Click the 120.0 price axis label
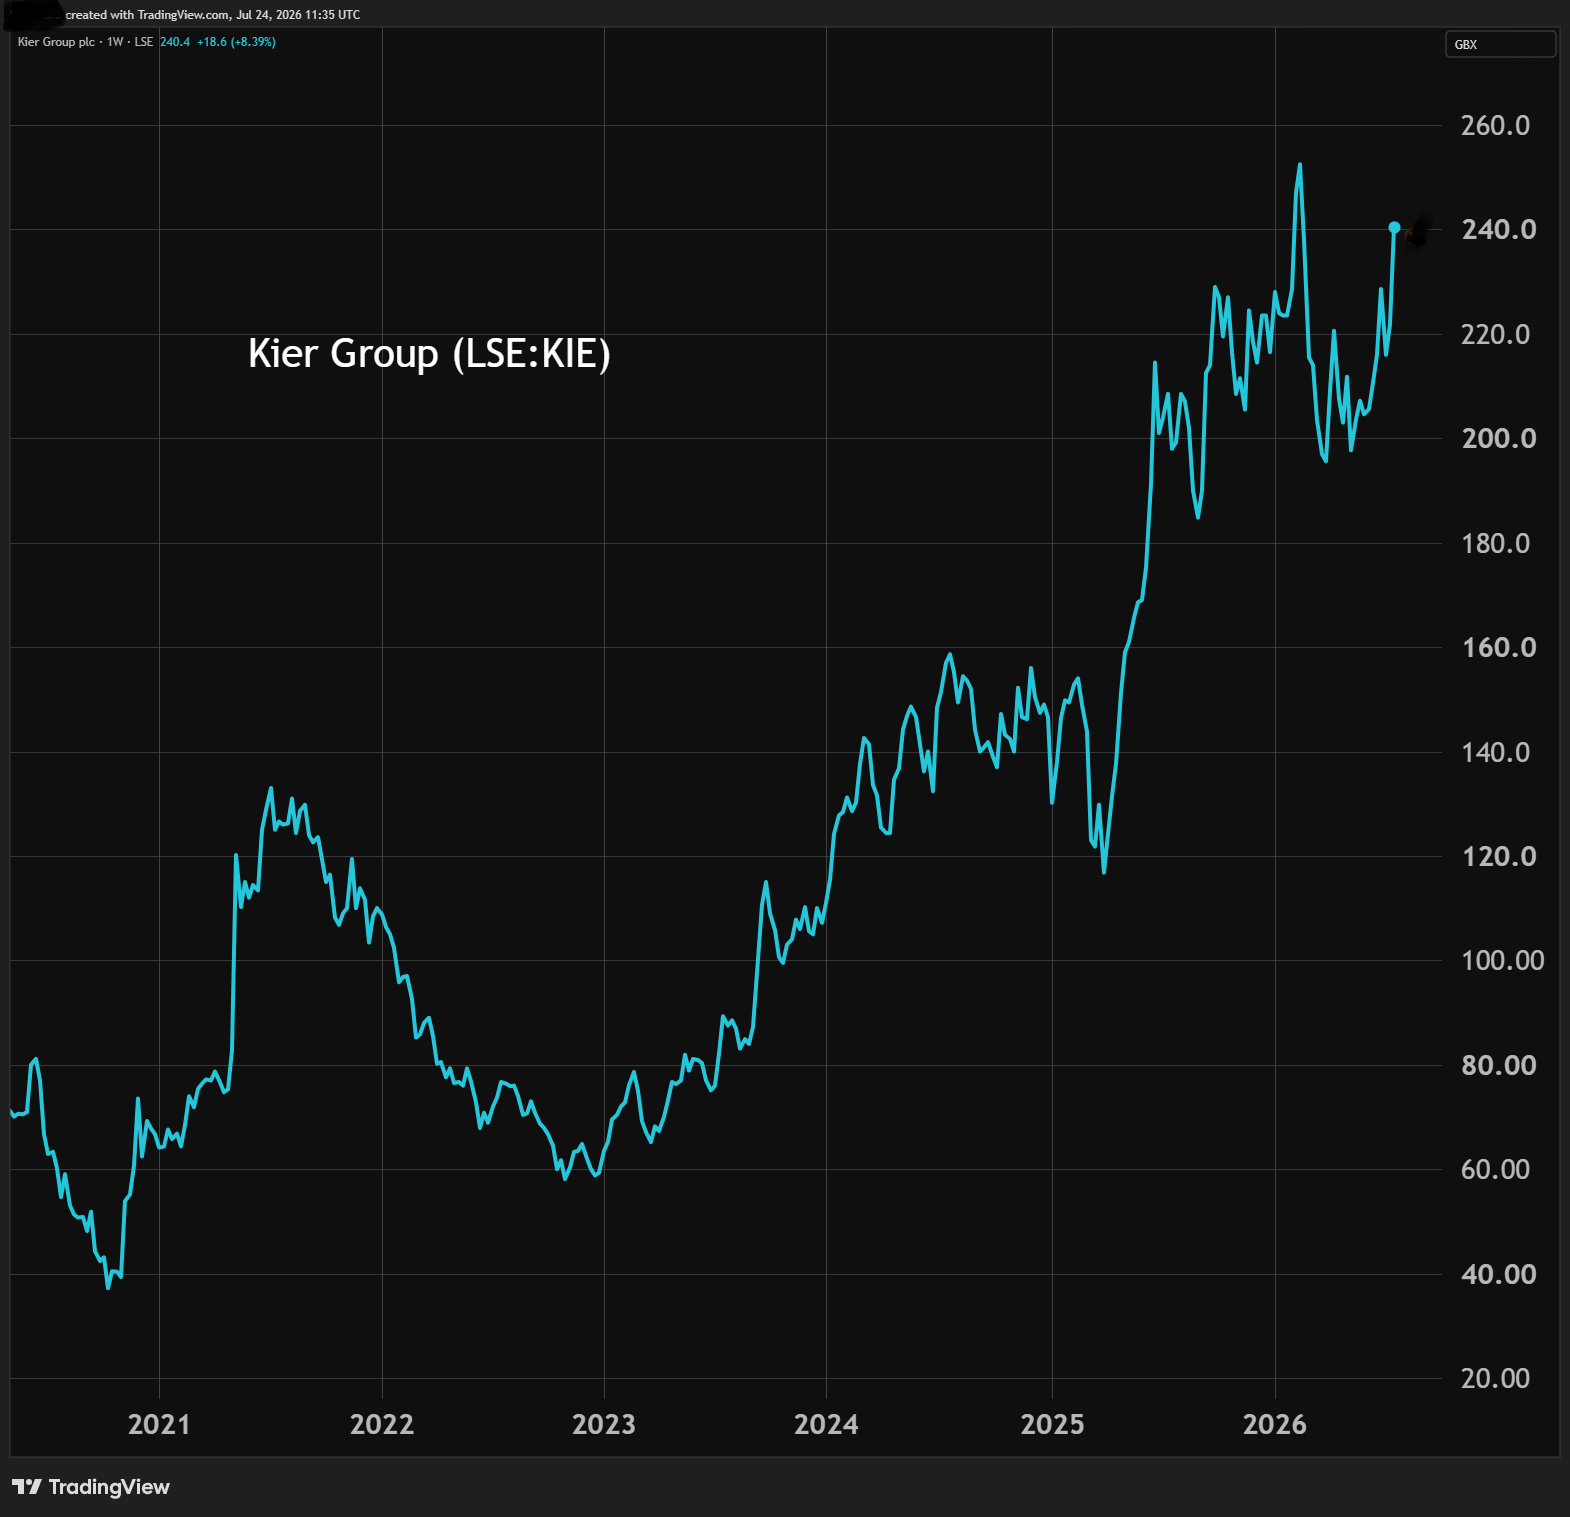 point(1498,856)
